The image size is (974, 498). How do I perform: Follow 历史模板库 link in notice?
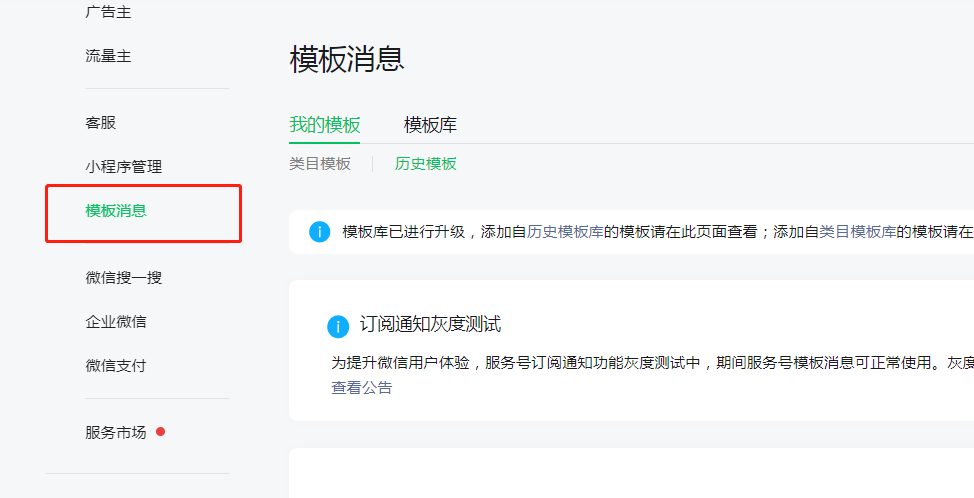click(565, 232)
